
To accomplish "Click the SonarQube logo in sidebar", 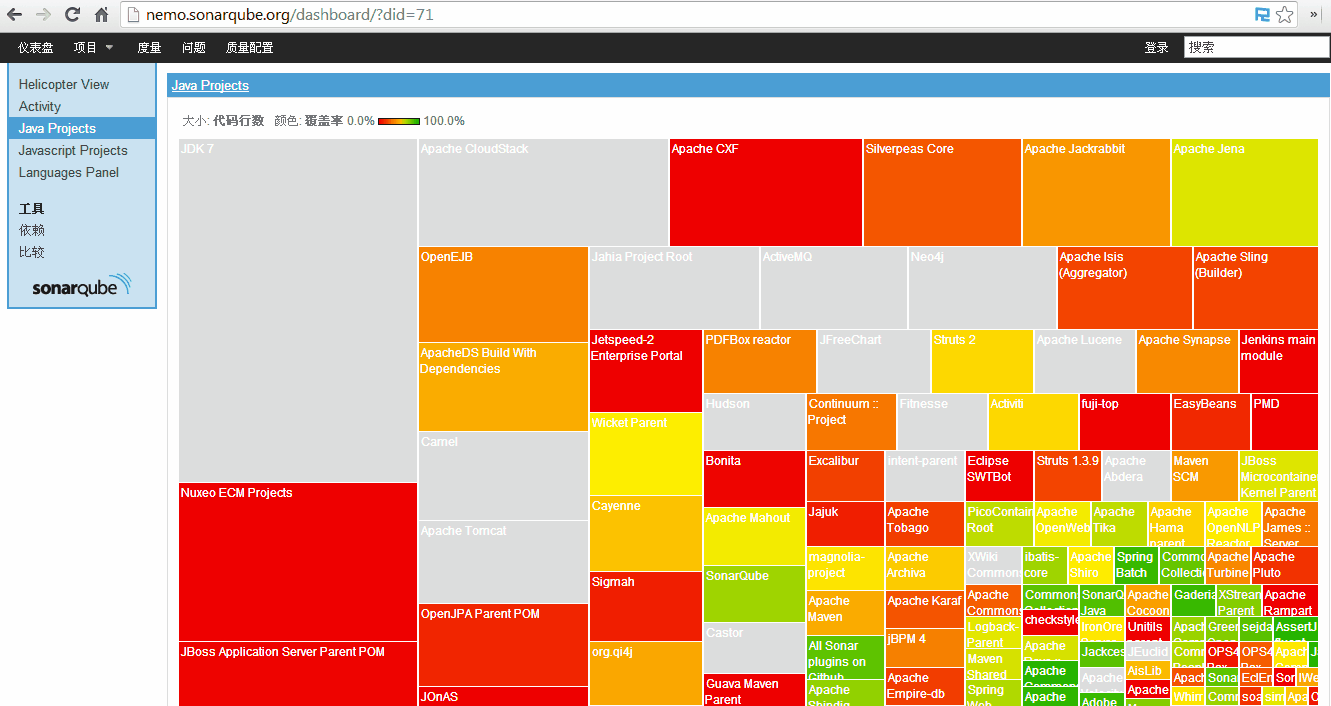I will coord(82,285).
